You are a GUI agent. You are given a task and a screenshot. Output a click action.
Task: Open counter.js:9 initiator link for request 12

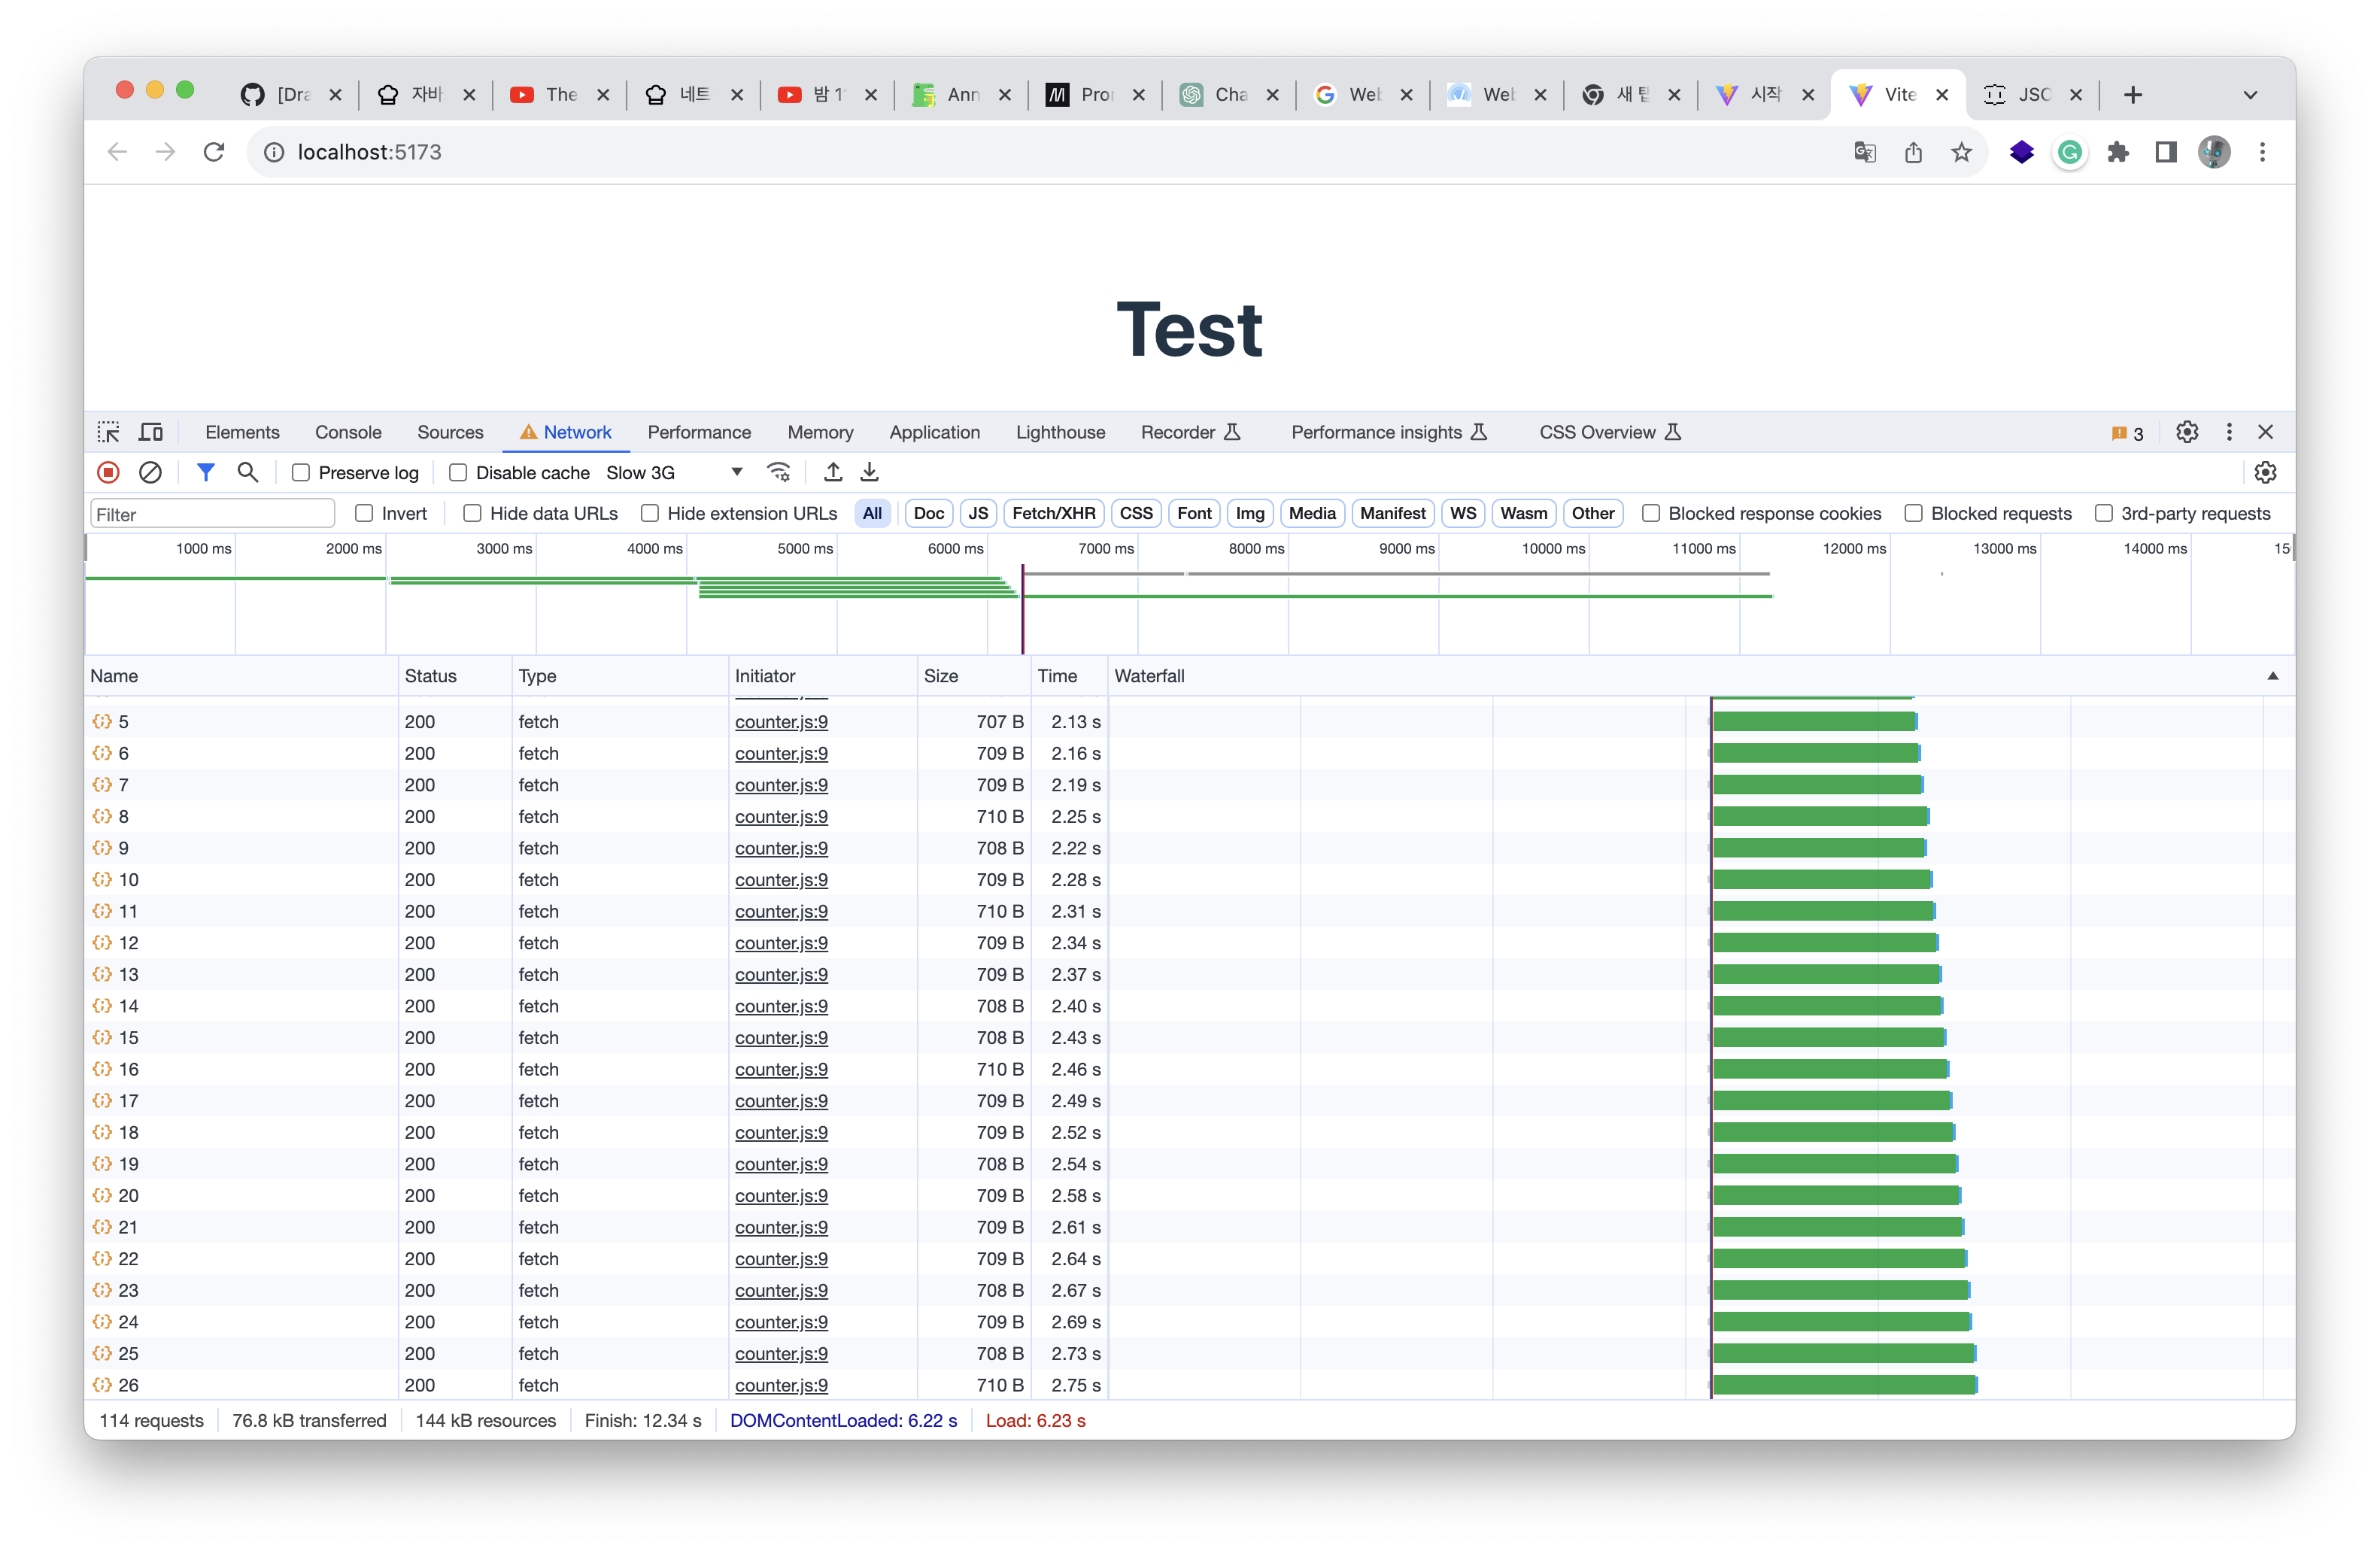[781, 943]
